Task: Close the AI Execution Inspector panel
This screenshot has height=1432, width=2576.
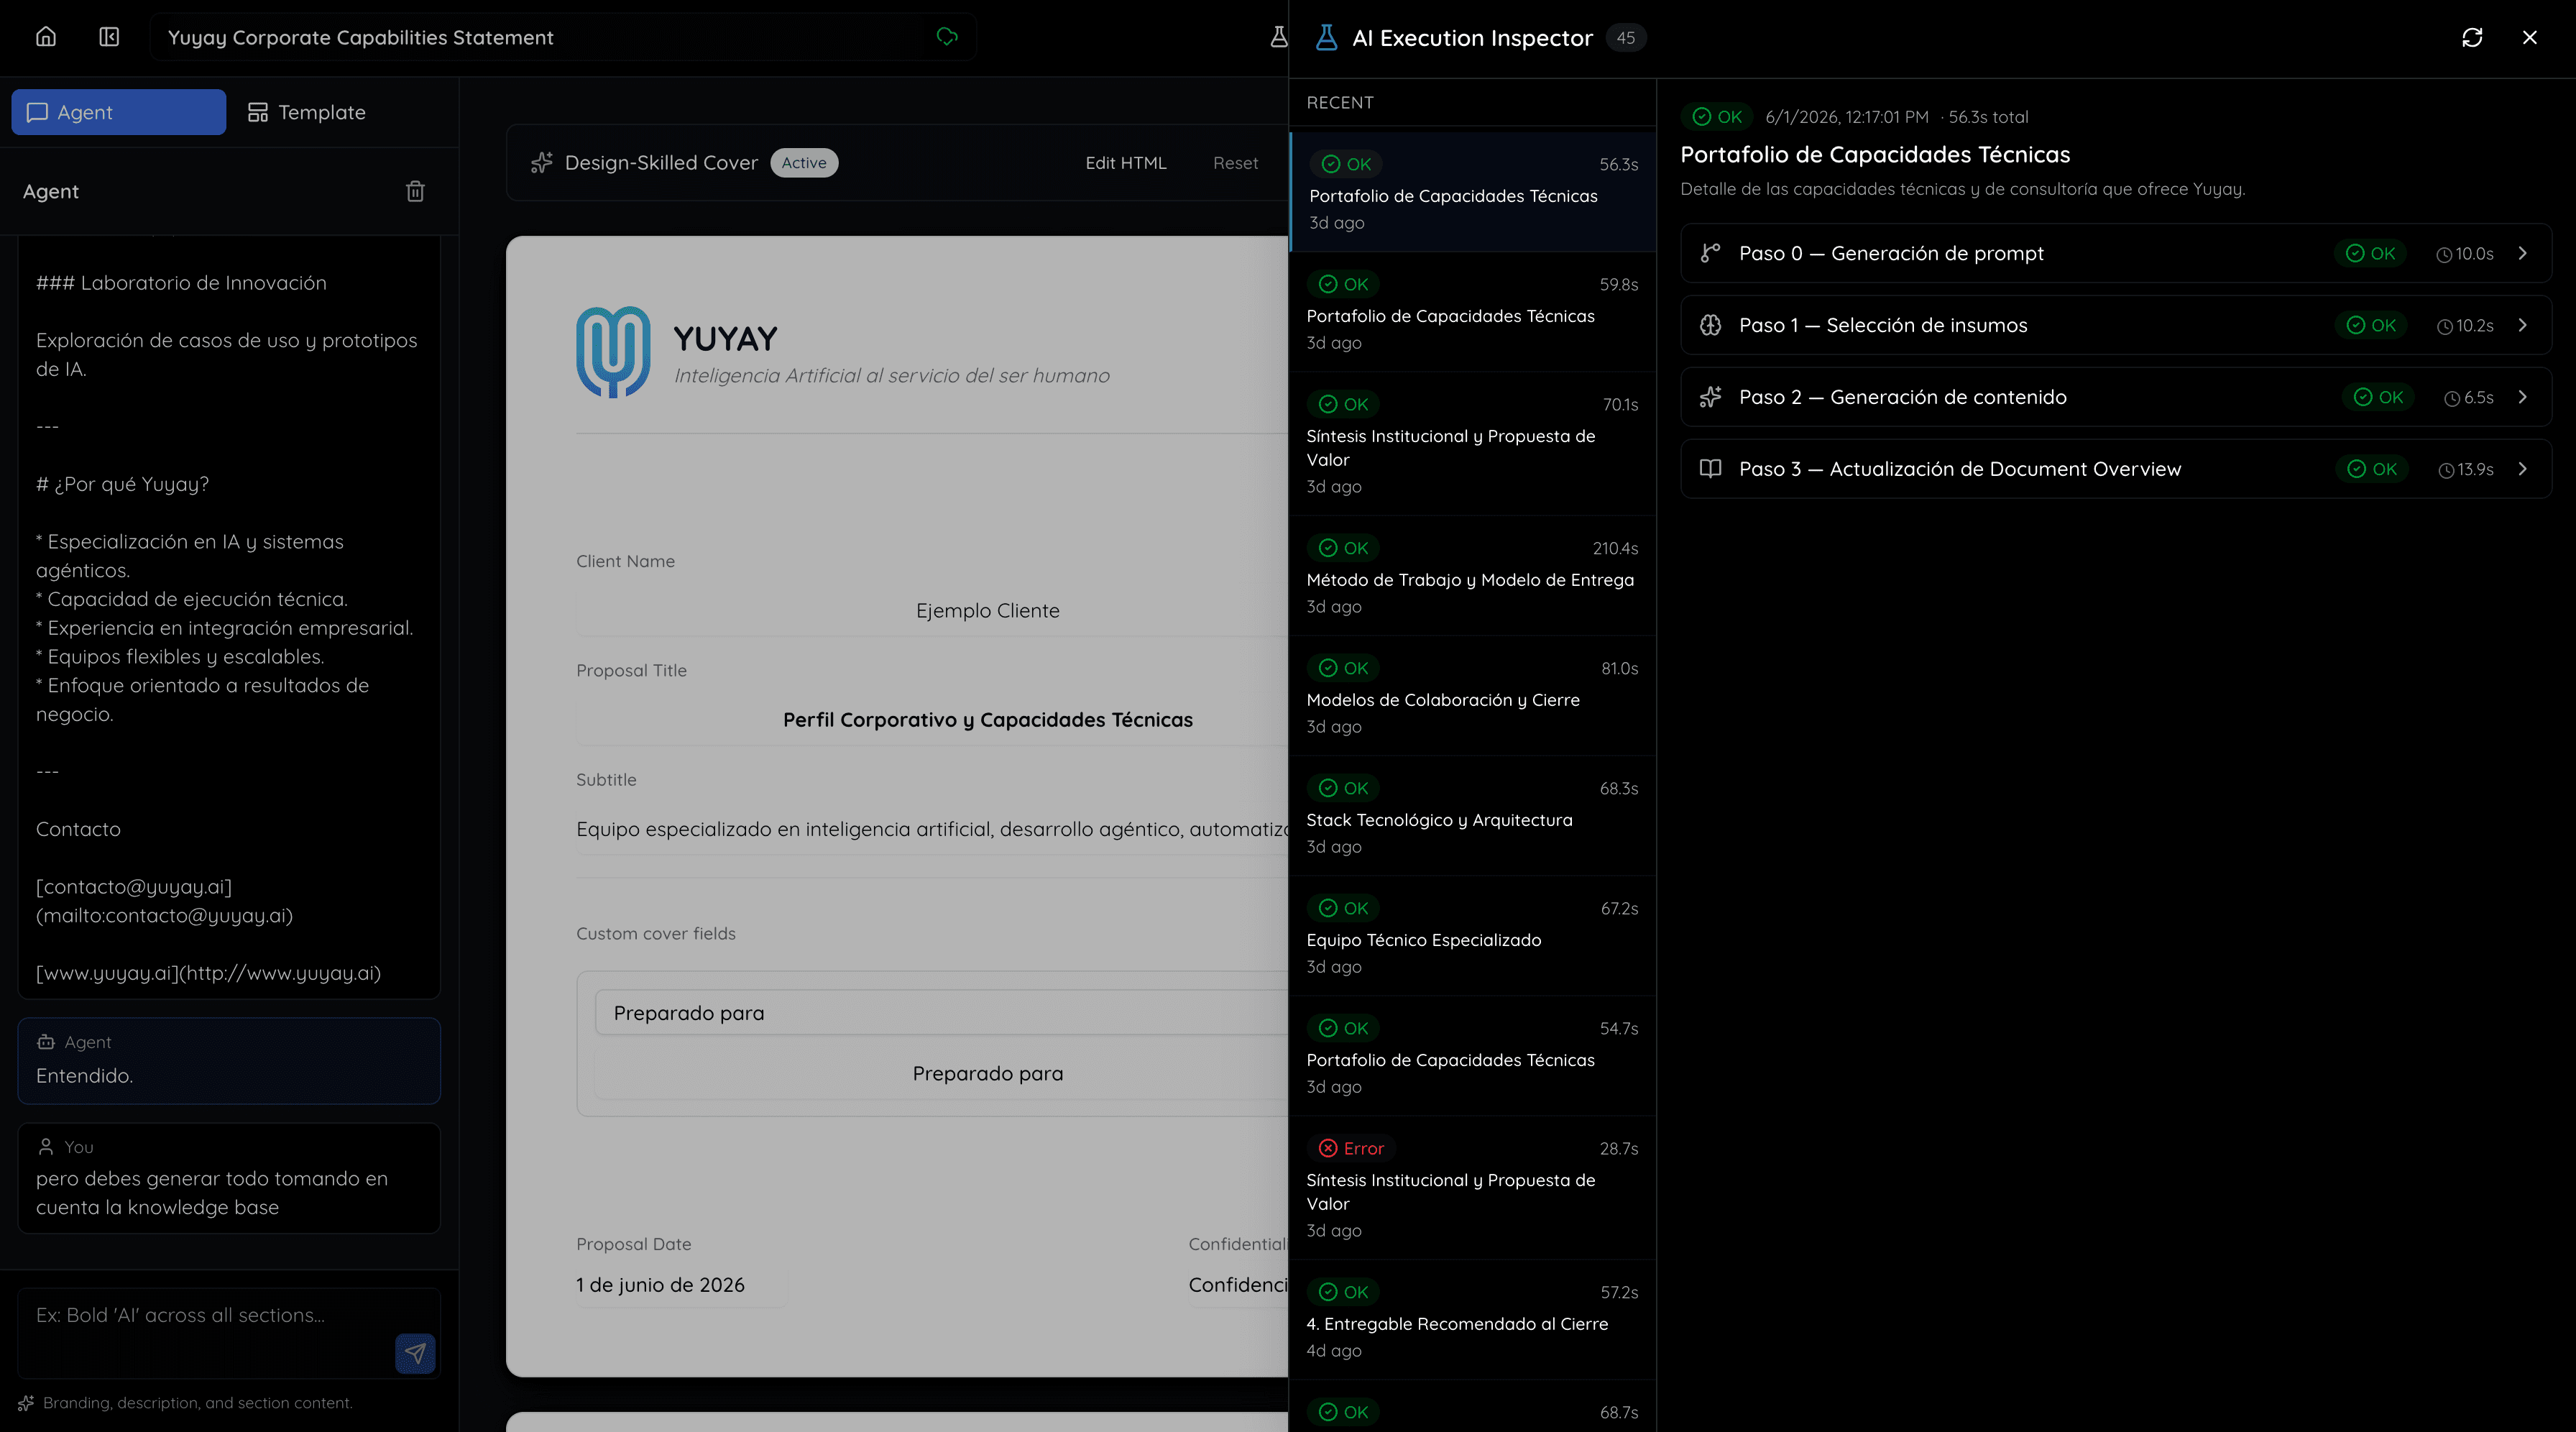Action: (2529, 38)
